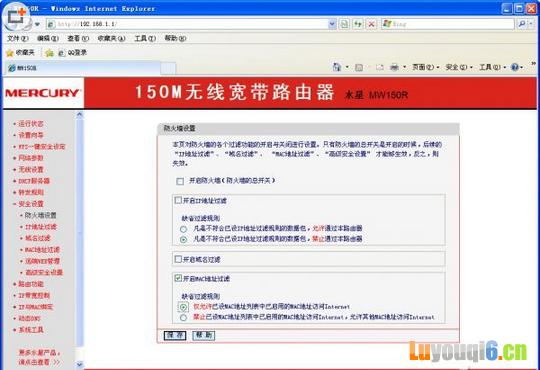
Task: Collapse the 安全设置 sidebar section
Action: [x=28, y=204]
